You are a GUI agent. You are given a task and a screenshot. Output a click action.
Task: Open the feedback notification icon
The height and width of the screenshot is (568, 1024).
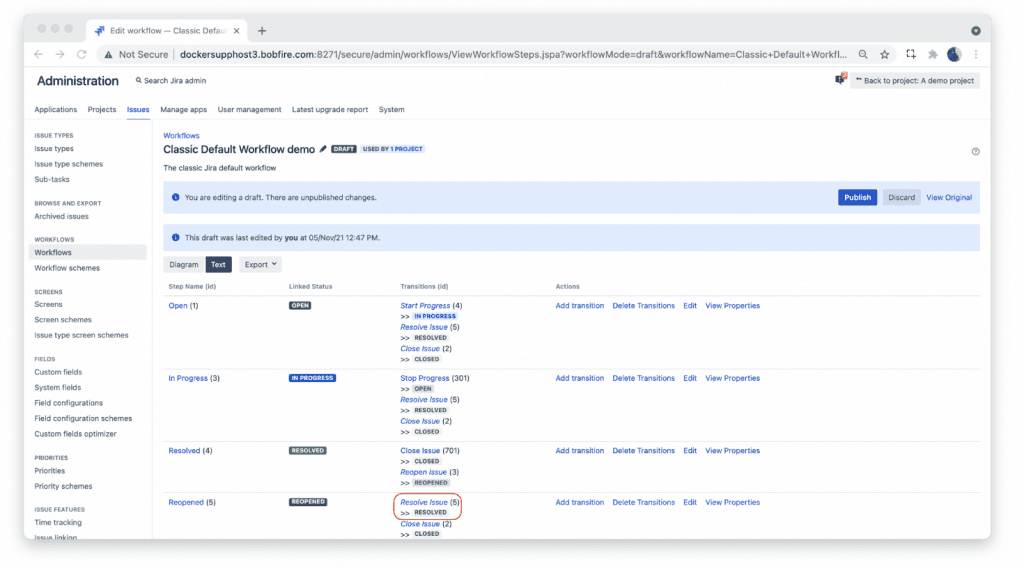840,80
